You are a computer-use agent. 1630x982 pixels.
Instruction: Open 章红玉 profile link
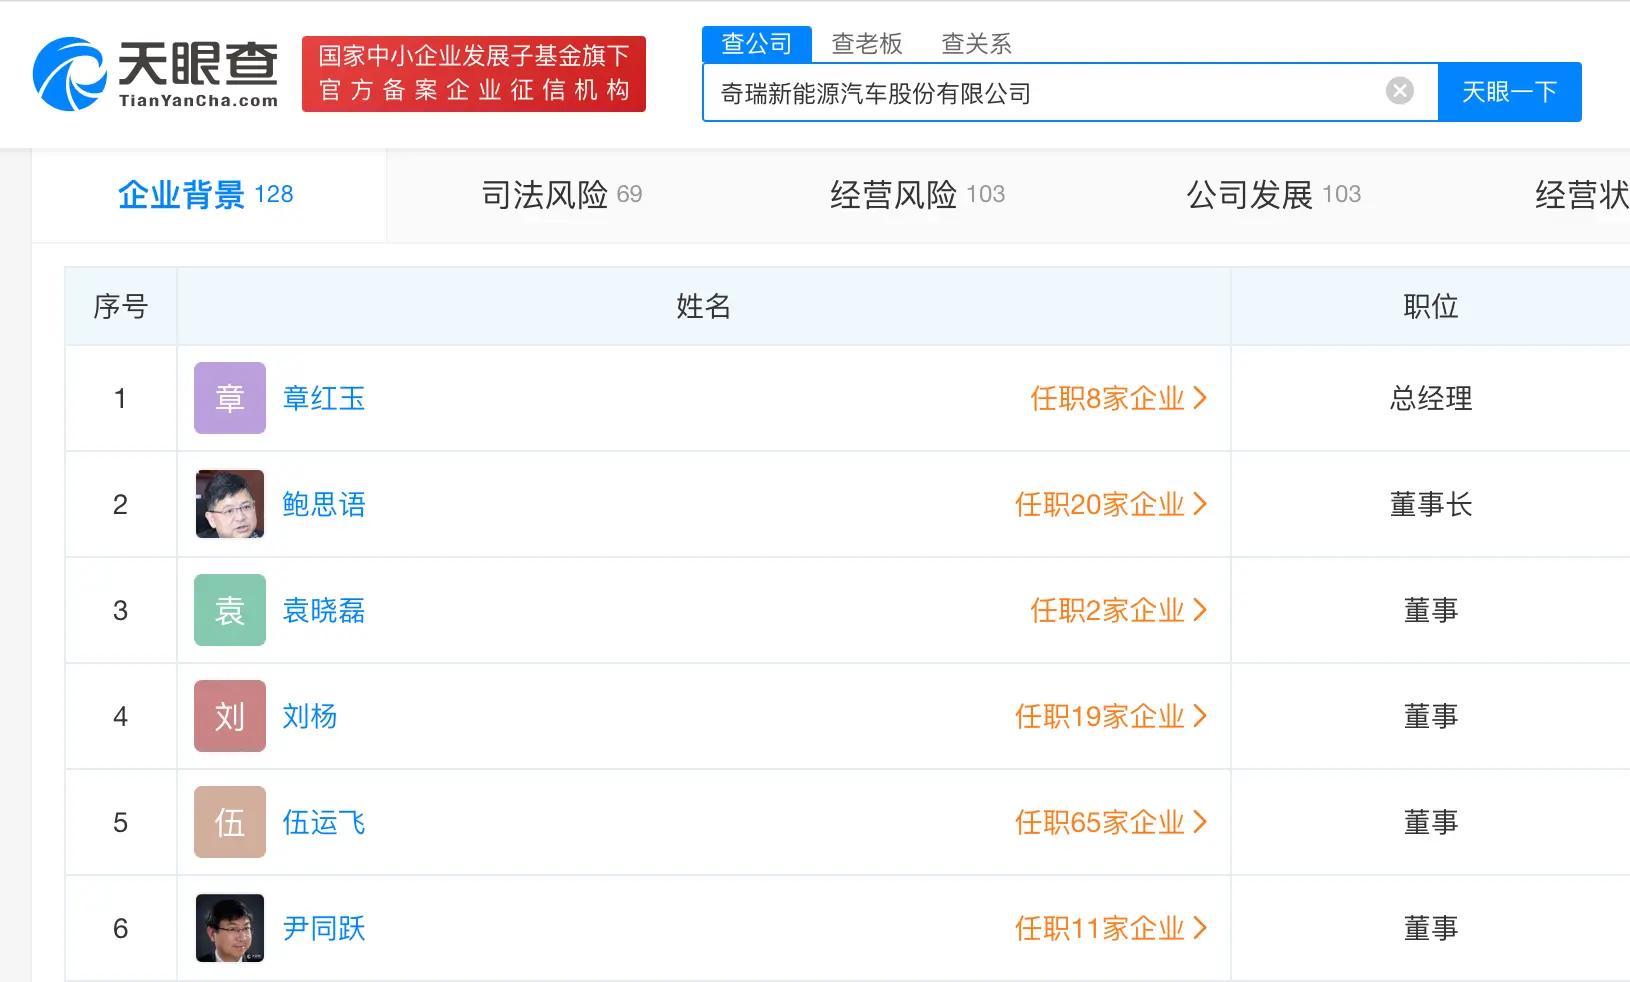pyautogui.click(x=324, y=399)
